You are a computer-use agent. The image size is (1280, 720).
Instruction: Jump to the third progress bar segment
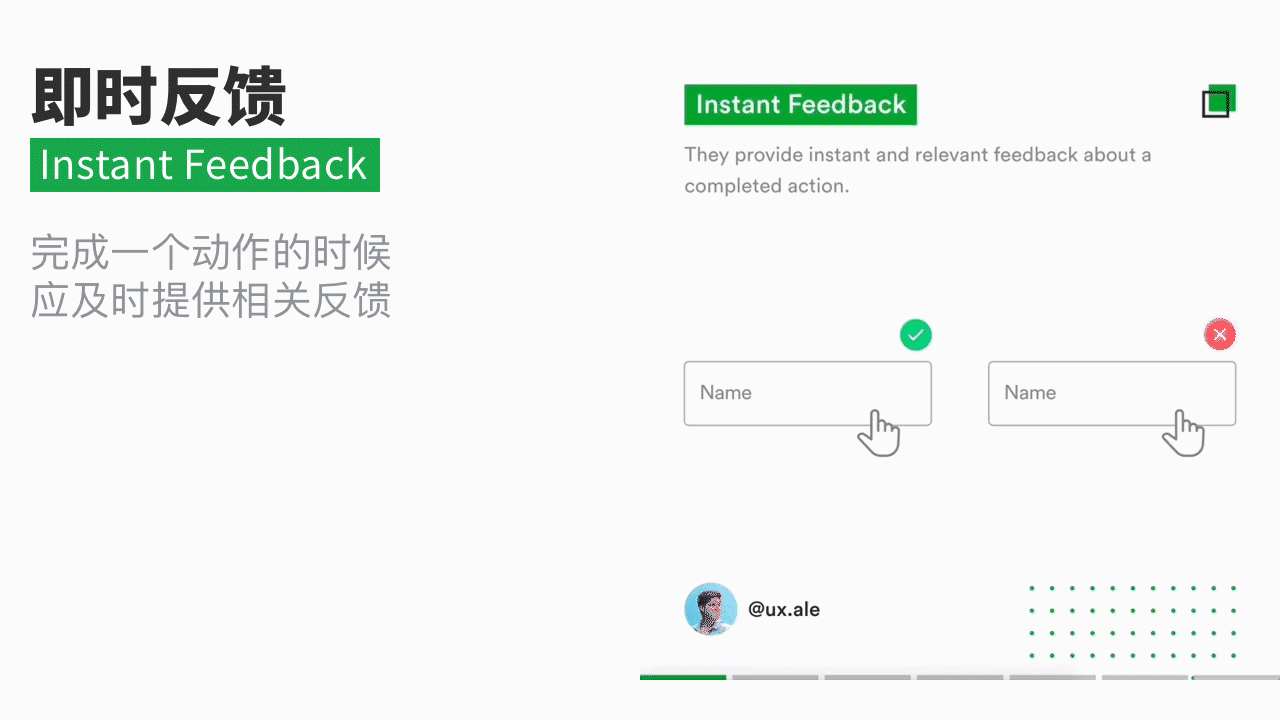(867, 677)
